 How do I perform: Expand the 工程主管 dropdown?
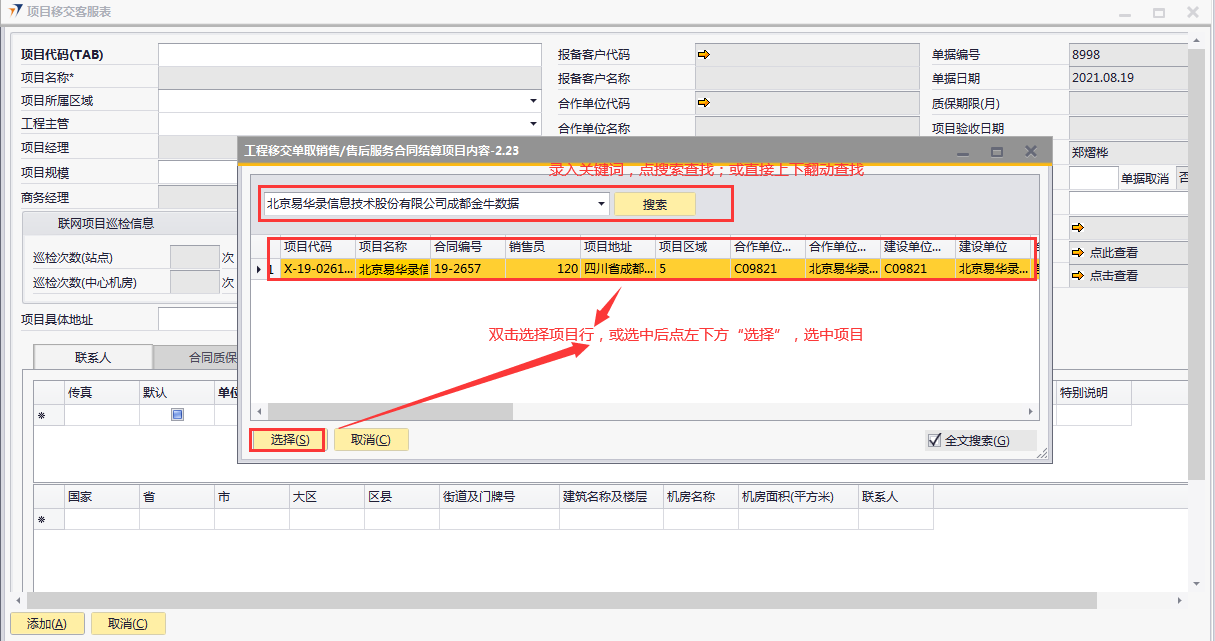tap(533, 124)
